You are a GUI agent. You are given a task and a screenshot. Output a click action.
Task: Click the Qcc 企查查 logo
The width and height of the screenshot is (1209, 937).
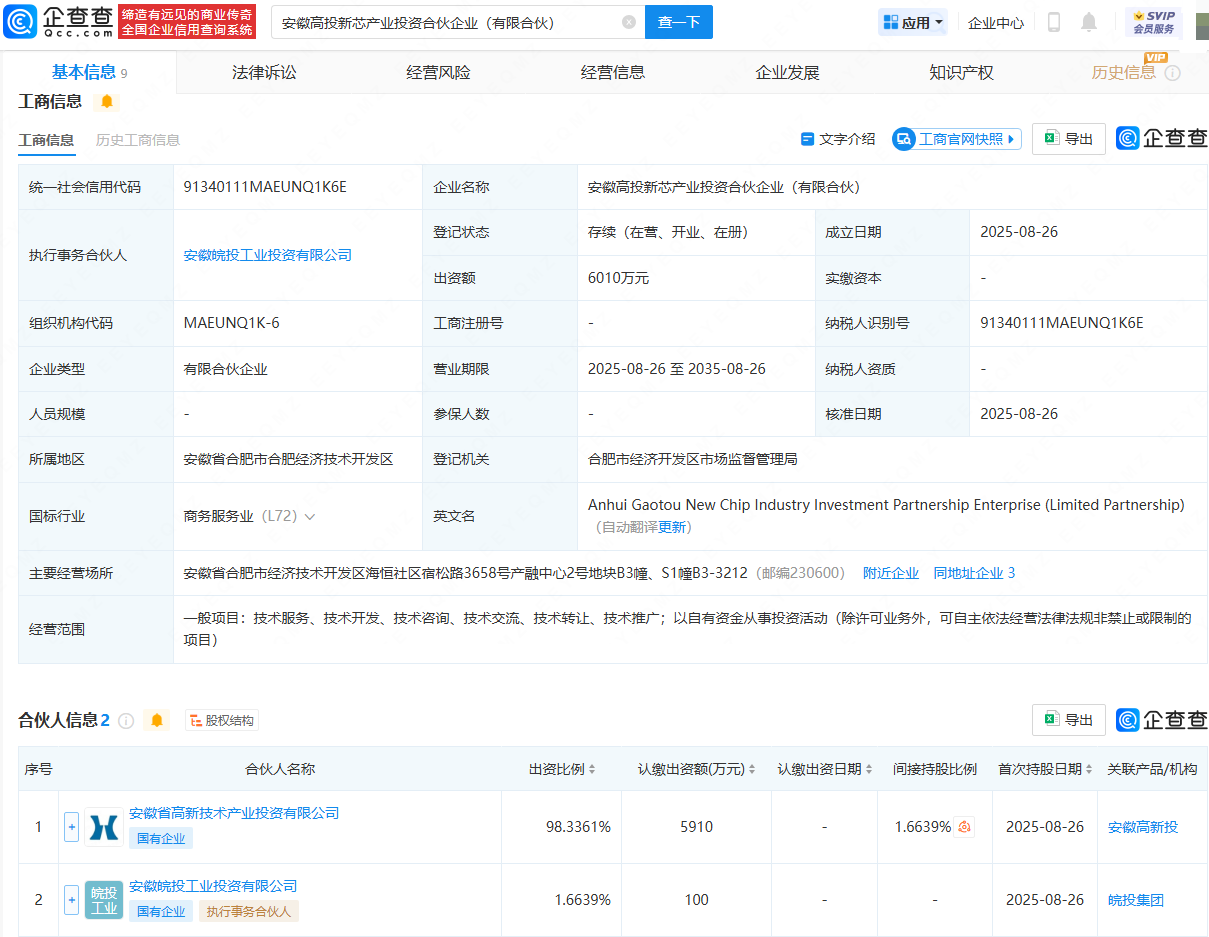tap(59, 21)
